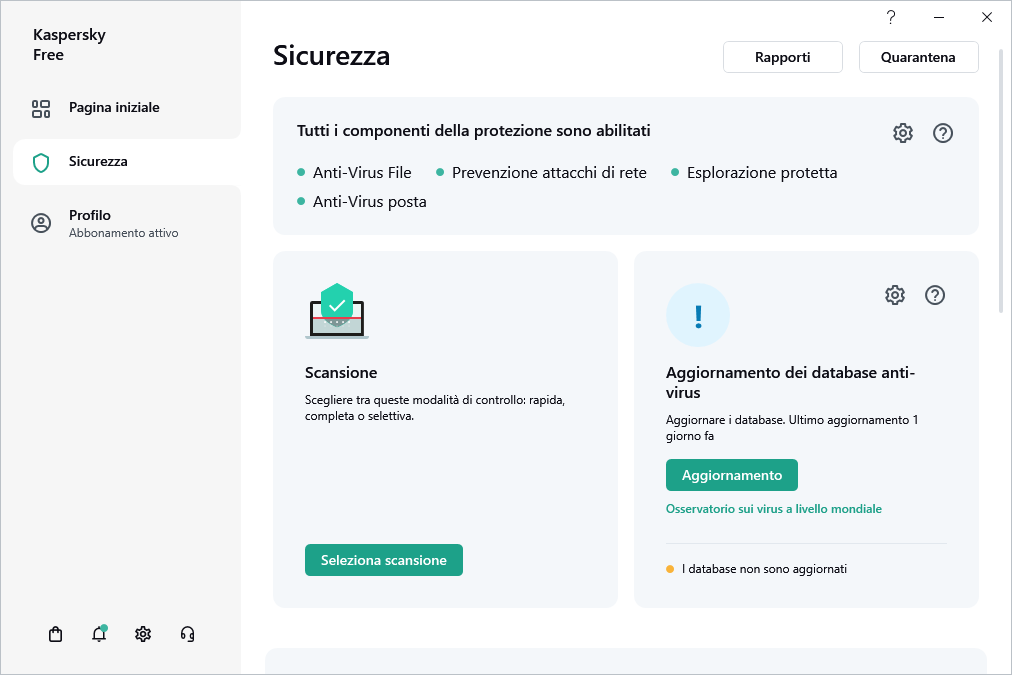Select the Sicurezza sidebar tab
Image resolution: width=1012 pixels, height=675 pixels.
click(x=97, y=162)
